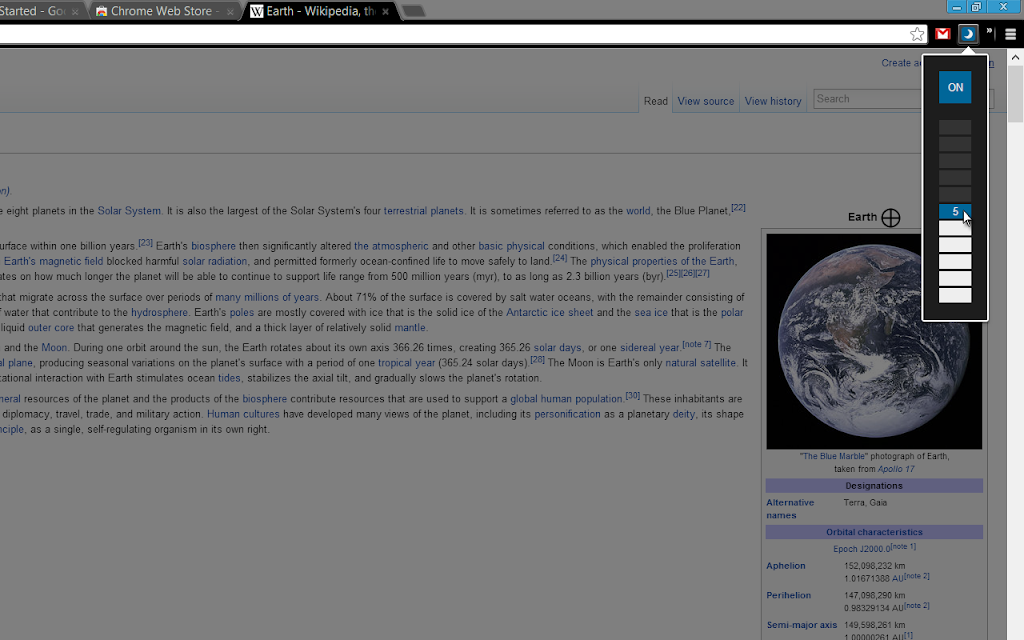Open the basic physical link
Screen dimensions: 1024x640
pos(511,246)
